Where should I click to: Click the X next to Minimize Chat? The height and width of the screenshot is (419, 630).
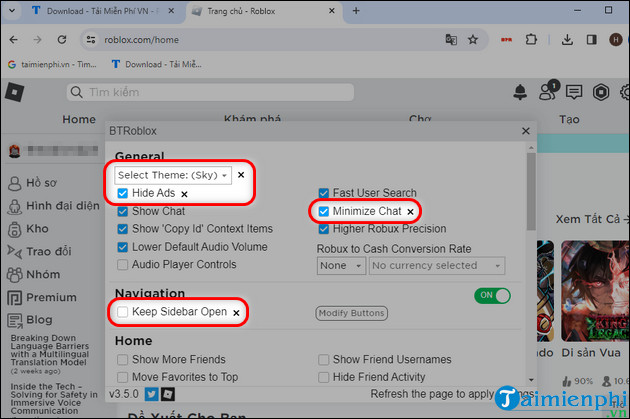410,212
